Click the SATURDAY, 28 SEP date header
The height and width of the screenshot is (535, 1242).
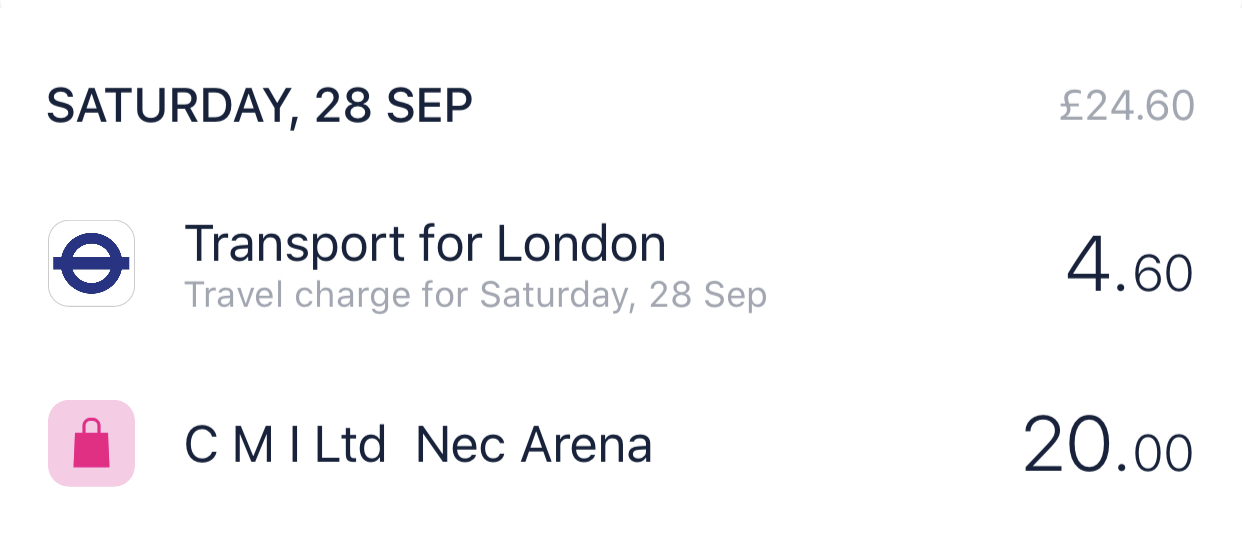[259, 106]
